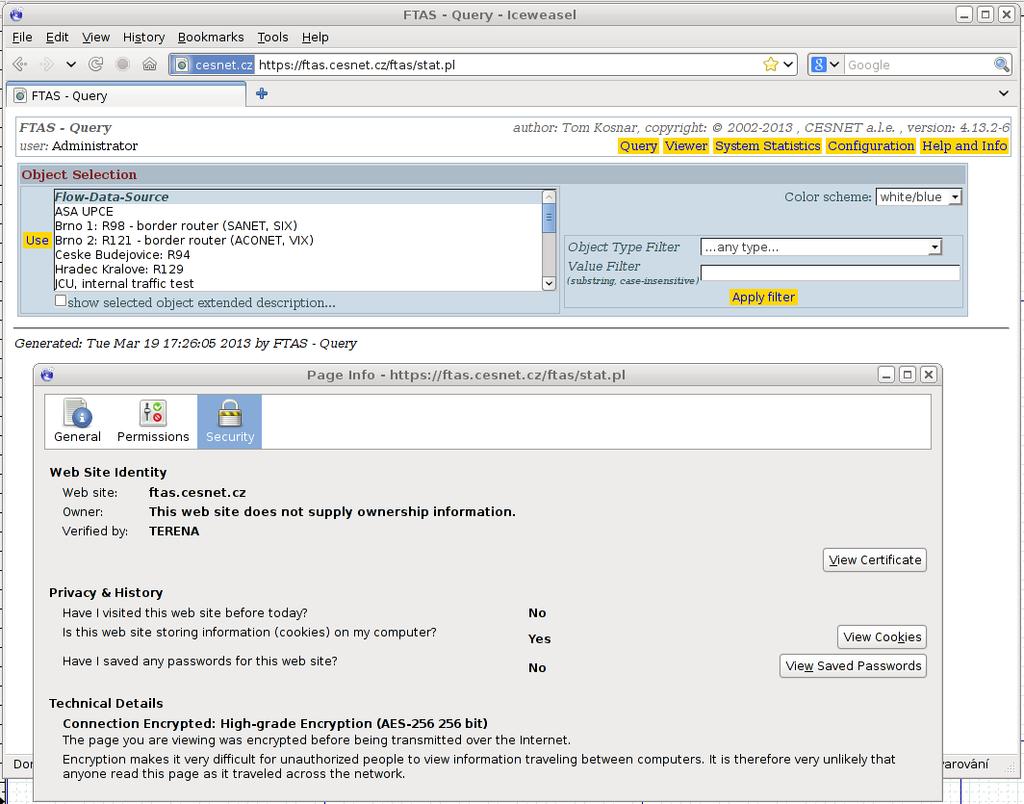Click the data source list scrollbar thumb

tap(549, 217)
